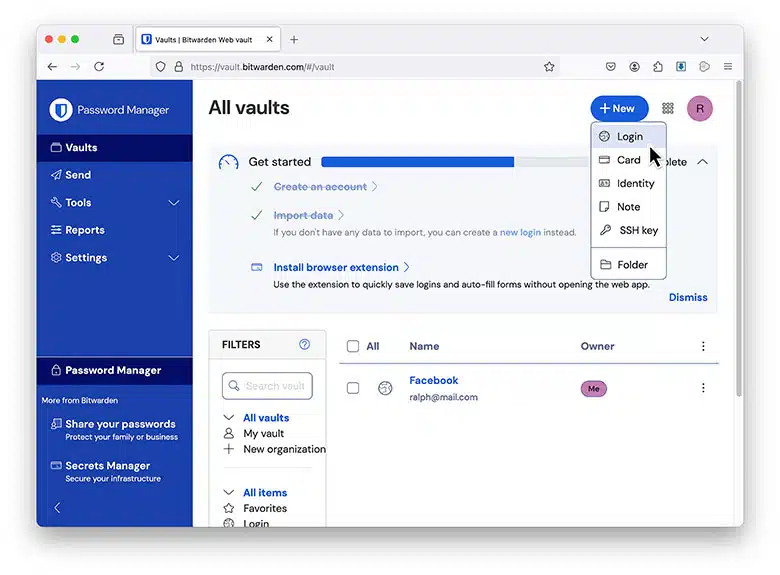The image size is (780, 575).
Task: Open the table header three-dot options
Action: (703, 346)
